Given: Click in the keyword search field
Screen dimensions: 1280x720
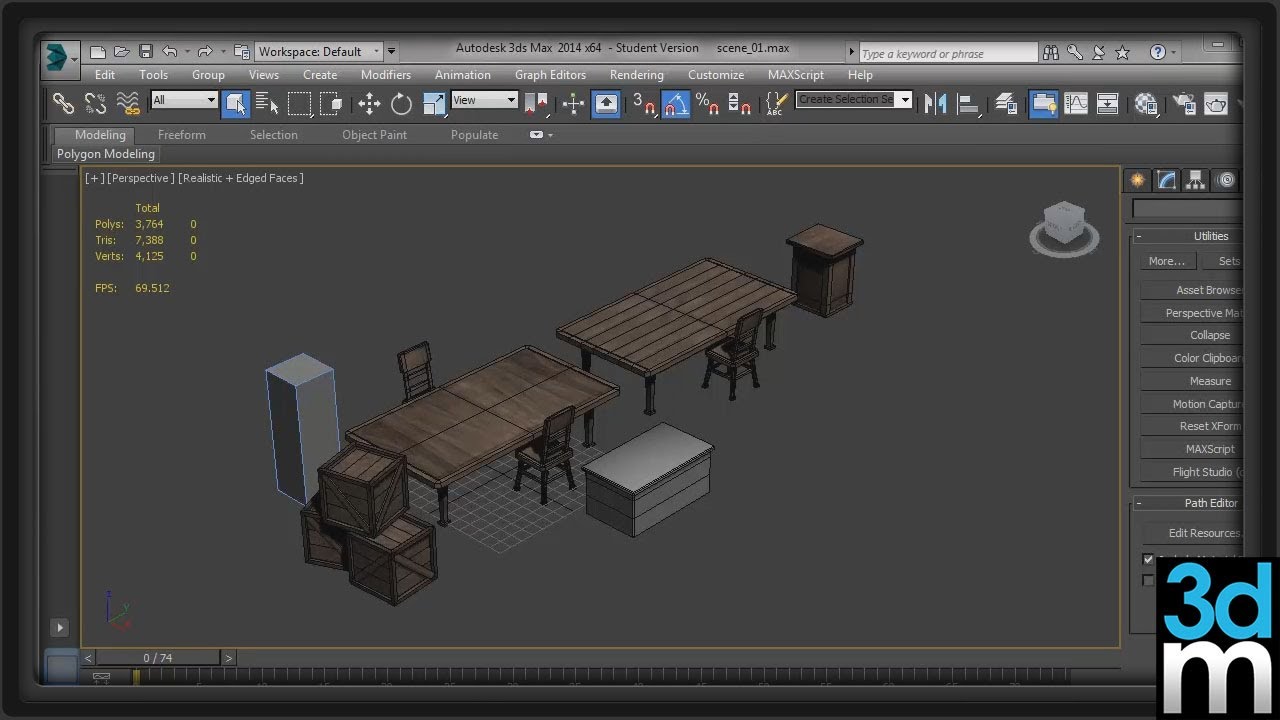Looking at the screenshot, I should (948, 53).
